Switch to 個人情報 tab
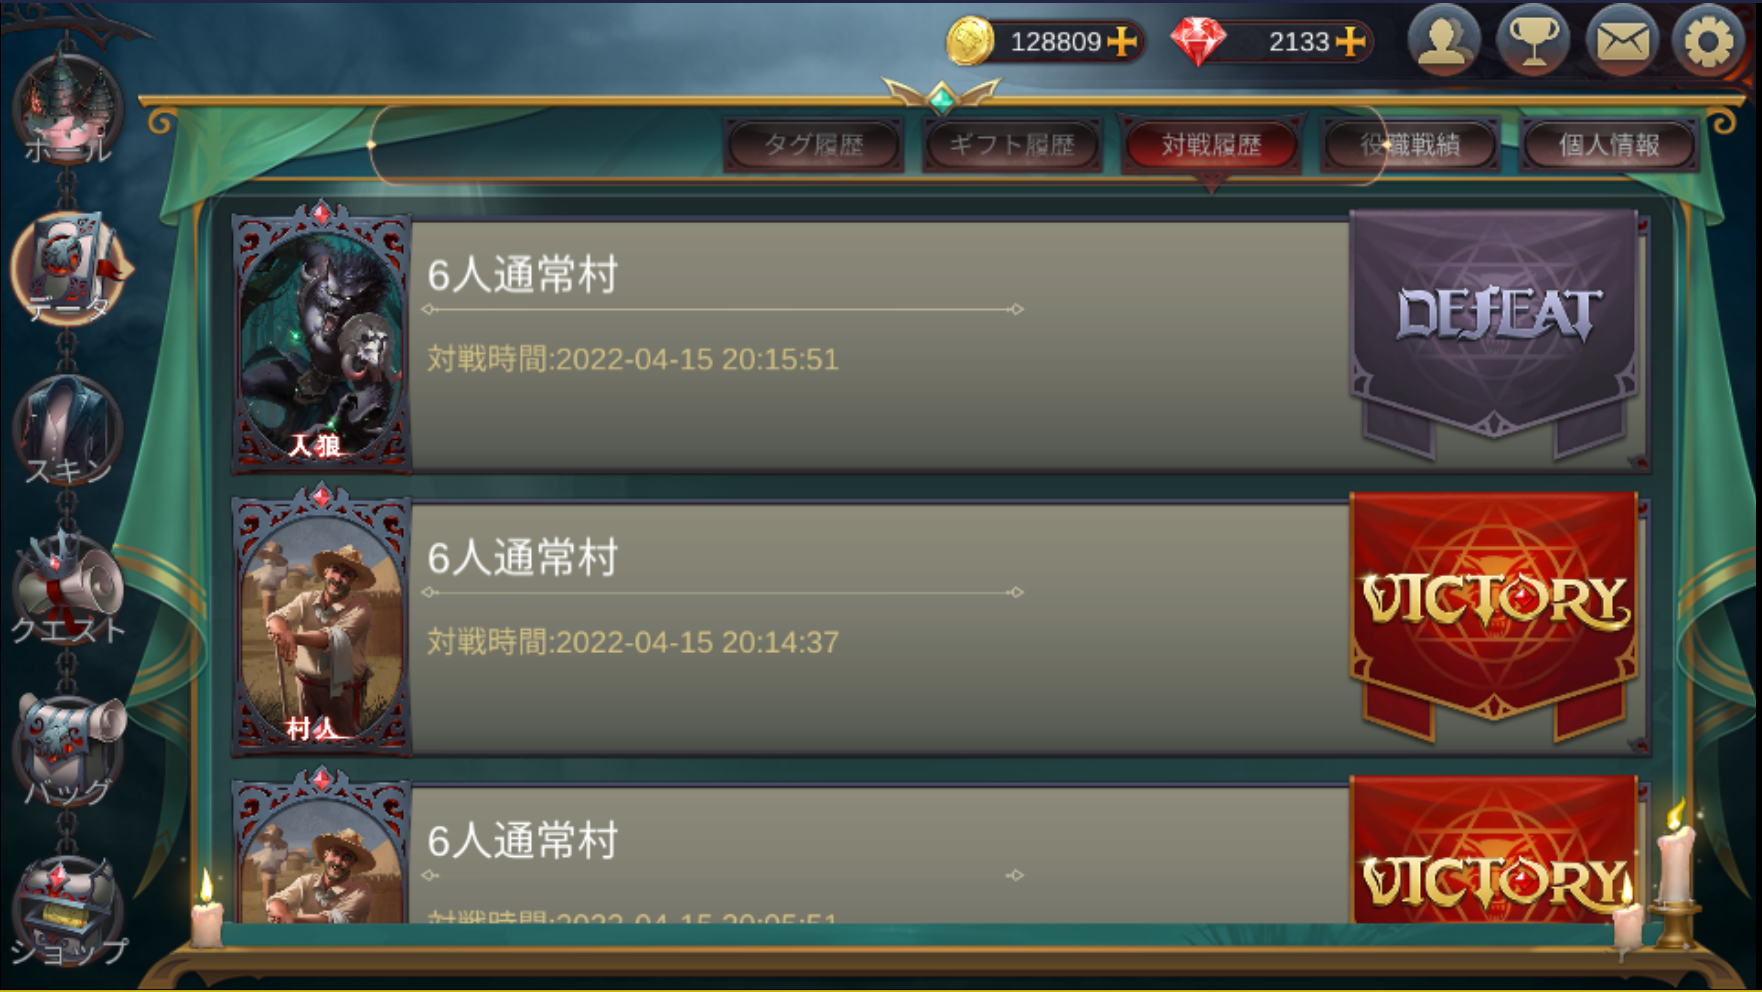This screenshot has width=1762, height=992. pyautogui.click(x=1609, y=145)
